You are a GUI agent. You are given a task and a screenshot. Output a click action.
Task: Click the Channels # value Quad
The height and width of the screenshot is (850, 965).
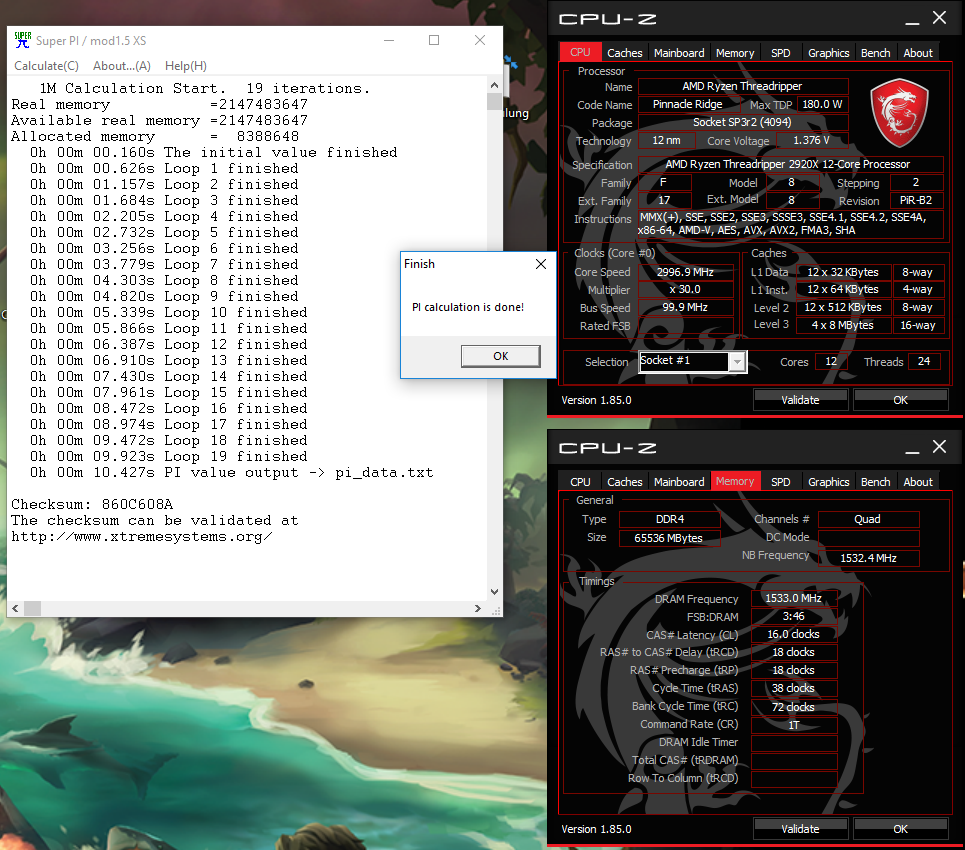point(868,519)
